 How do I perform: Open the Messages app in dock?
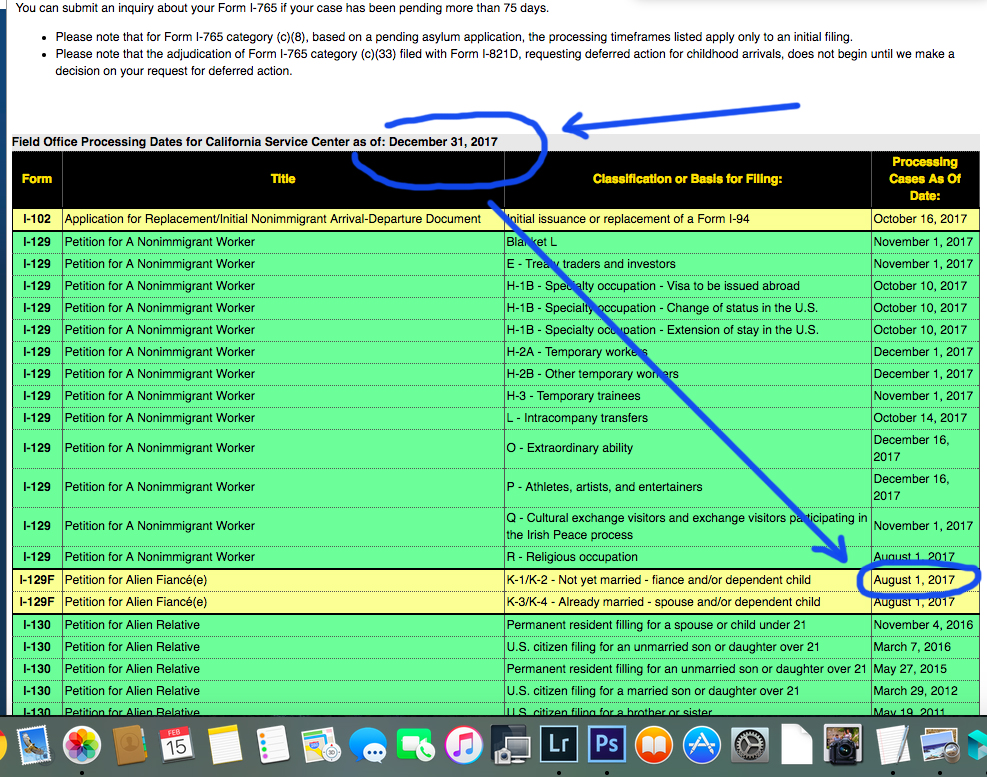tap(368, 745)
